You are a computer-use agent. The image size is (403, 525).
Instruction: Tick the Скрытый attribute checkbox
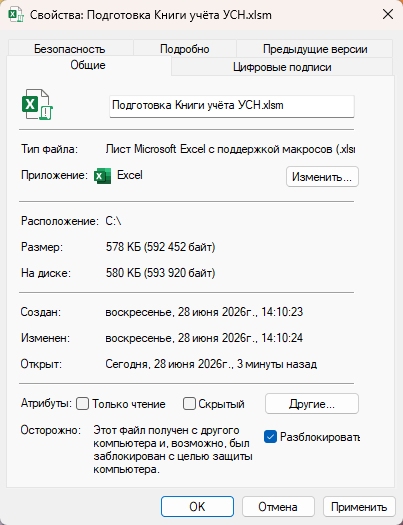tap(189, 404)
